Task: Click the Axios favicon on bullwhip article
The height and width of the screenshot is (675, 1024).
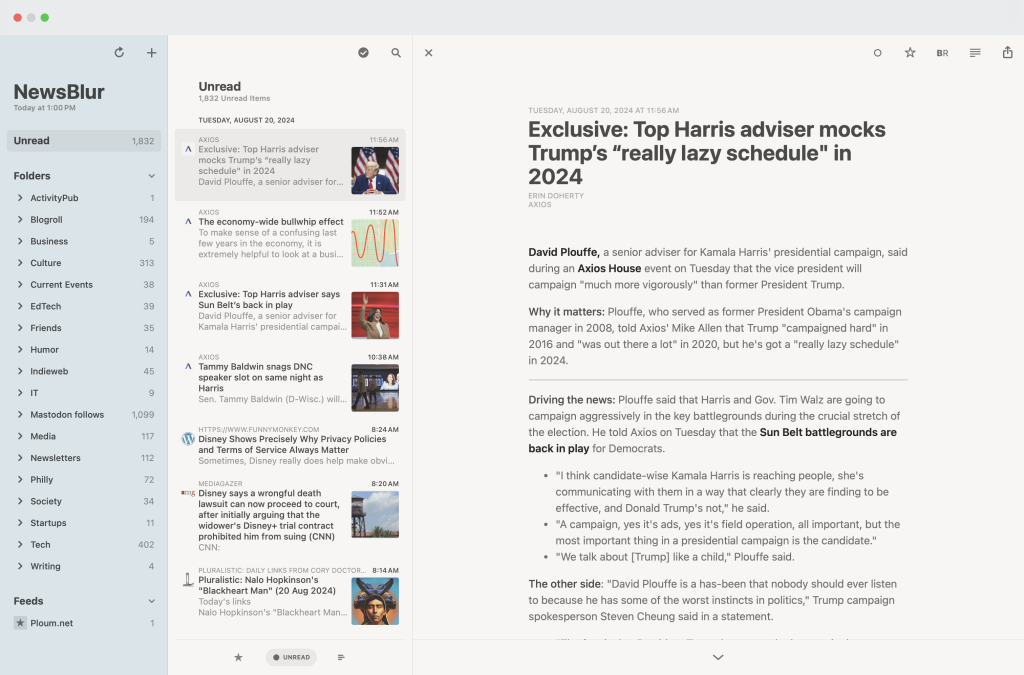Action: pos(188,221)
